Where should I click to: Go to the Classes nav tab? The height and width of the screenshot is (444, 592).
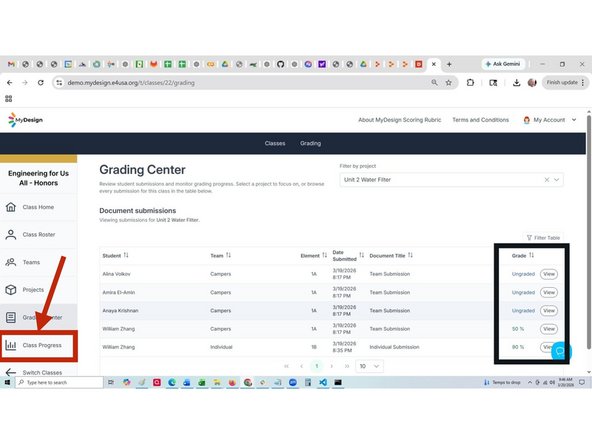coord(275,143)
